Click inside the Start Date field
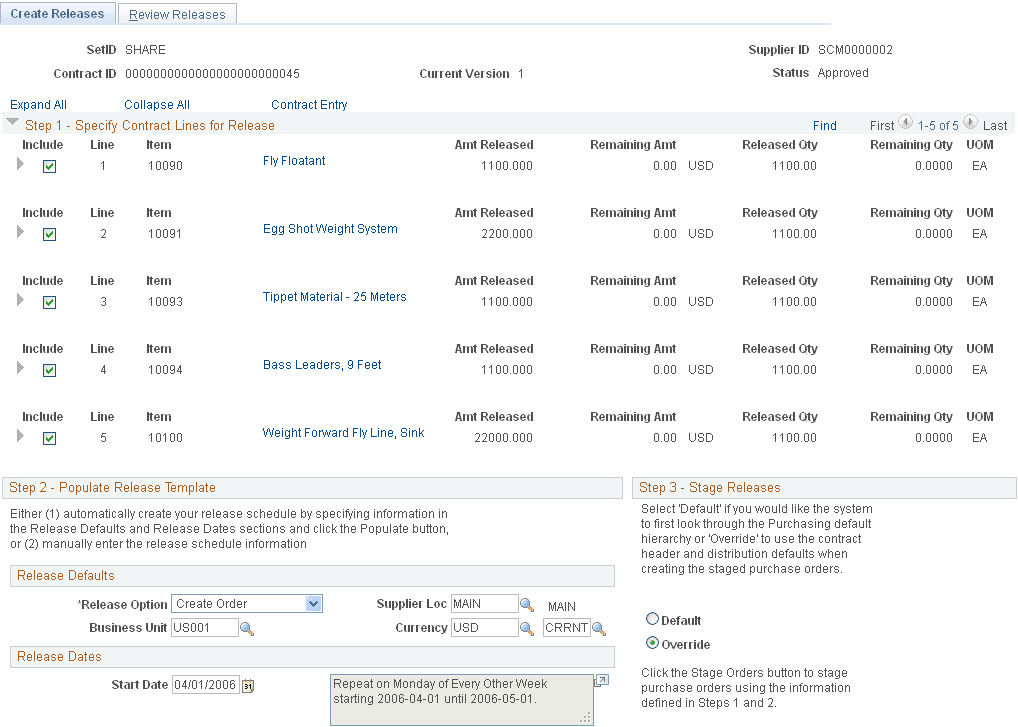 pos(205,685)
